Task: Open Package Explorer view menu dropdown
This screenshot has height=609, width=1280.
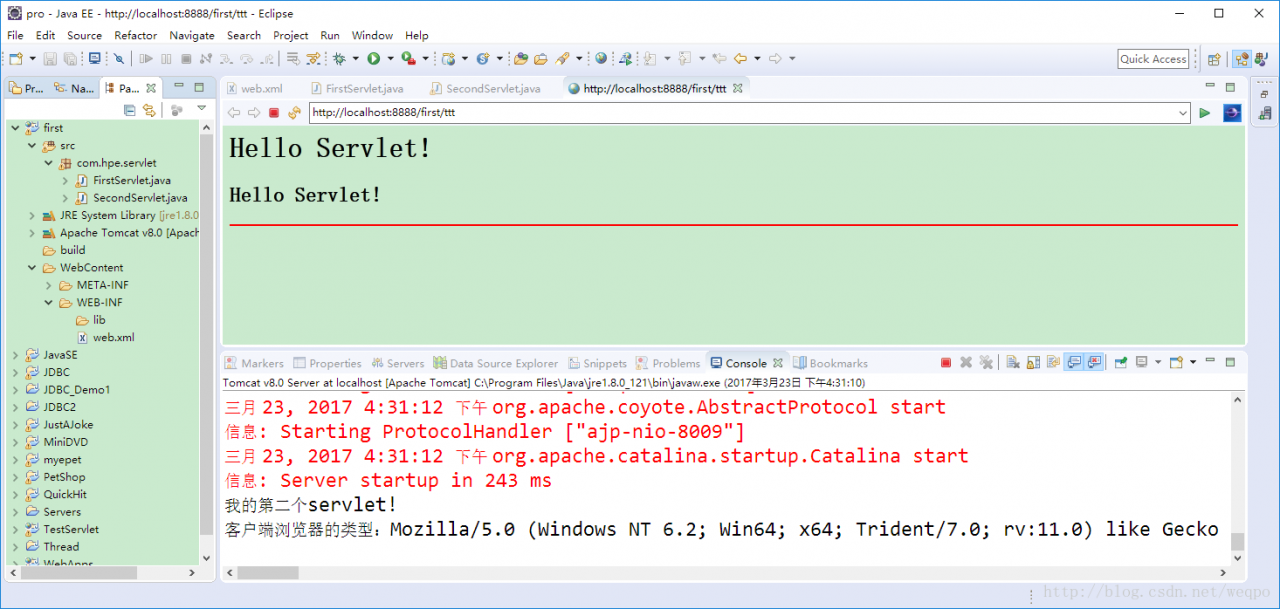Action: (201, 109)
